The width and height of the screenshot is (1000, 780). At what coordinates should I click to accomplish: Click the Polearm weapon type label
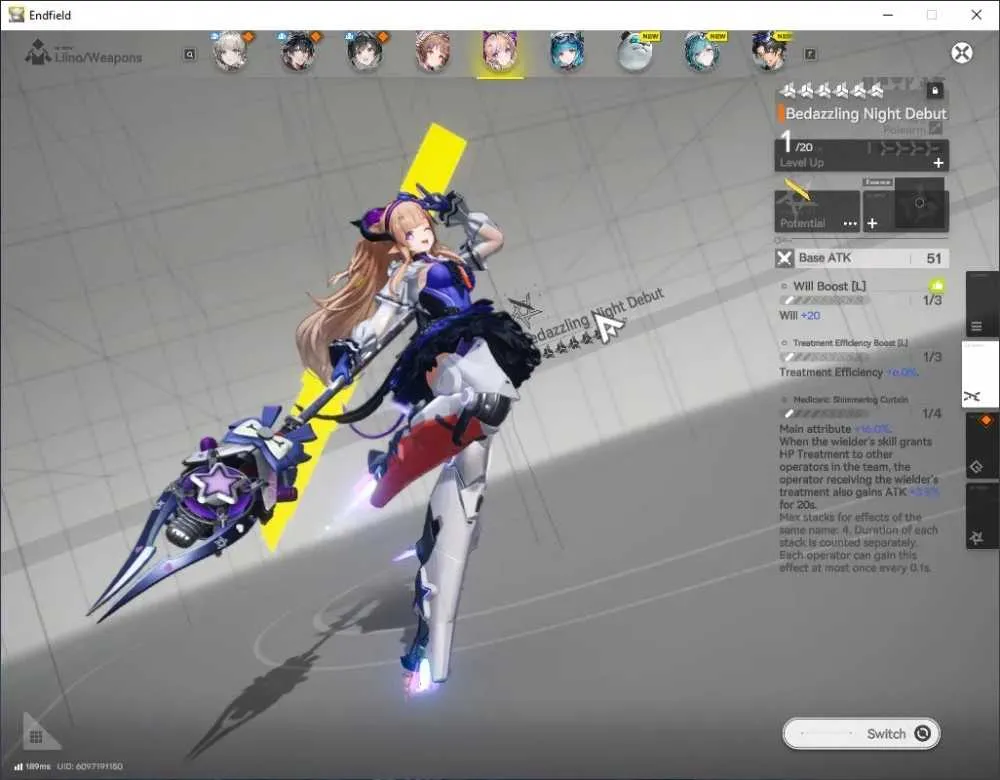click(904, 130)
